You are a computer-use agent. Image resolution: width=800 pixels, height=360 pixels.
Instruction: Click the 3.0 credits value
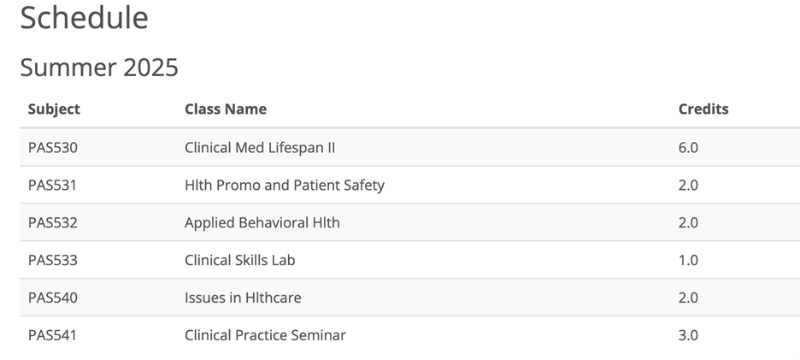pyautogui.click(x=688, y=336)
